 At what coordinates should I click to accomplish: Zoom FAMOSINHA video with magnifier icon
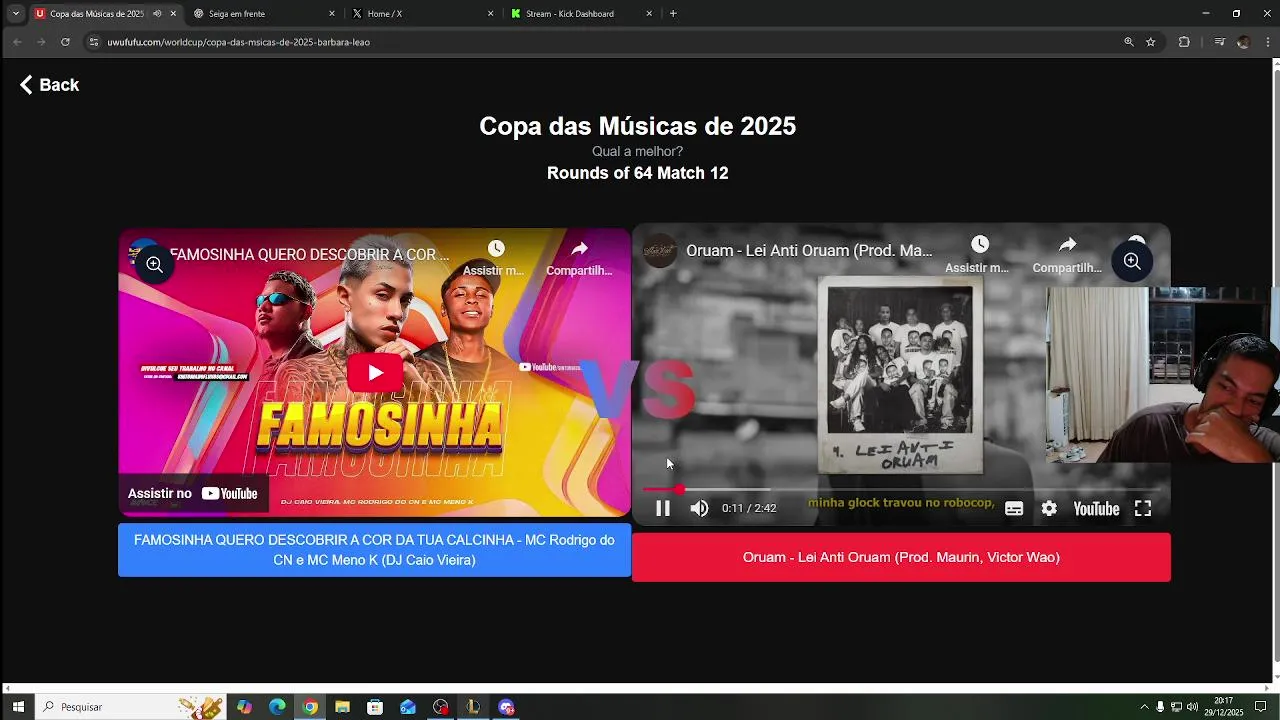(154, 264)
